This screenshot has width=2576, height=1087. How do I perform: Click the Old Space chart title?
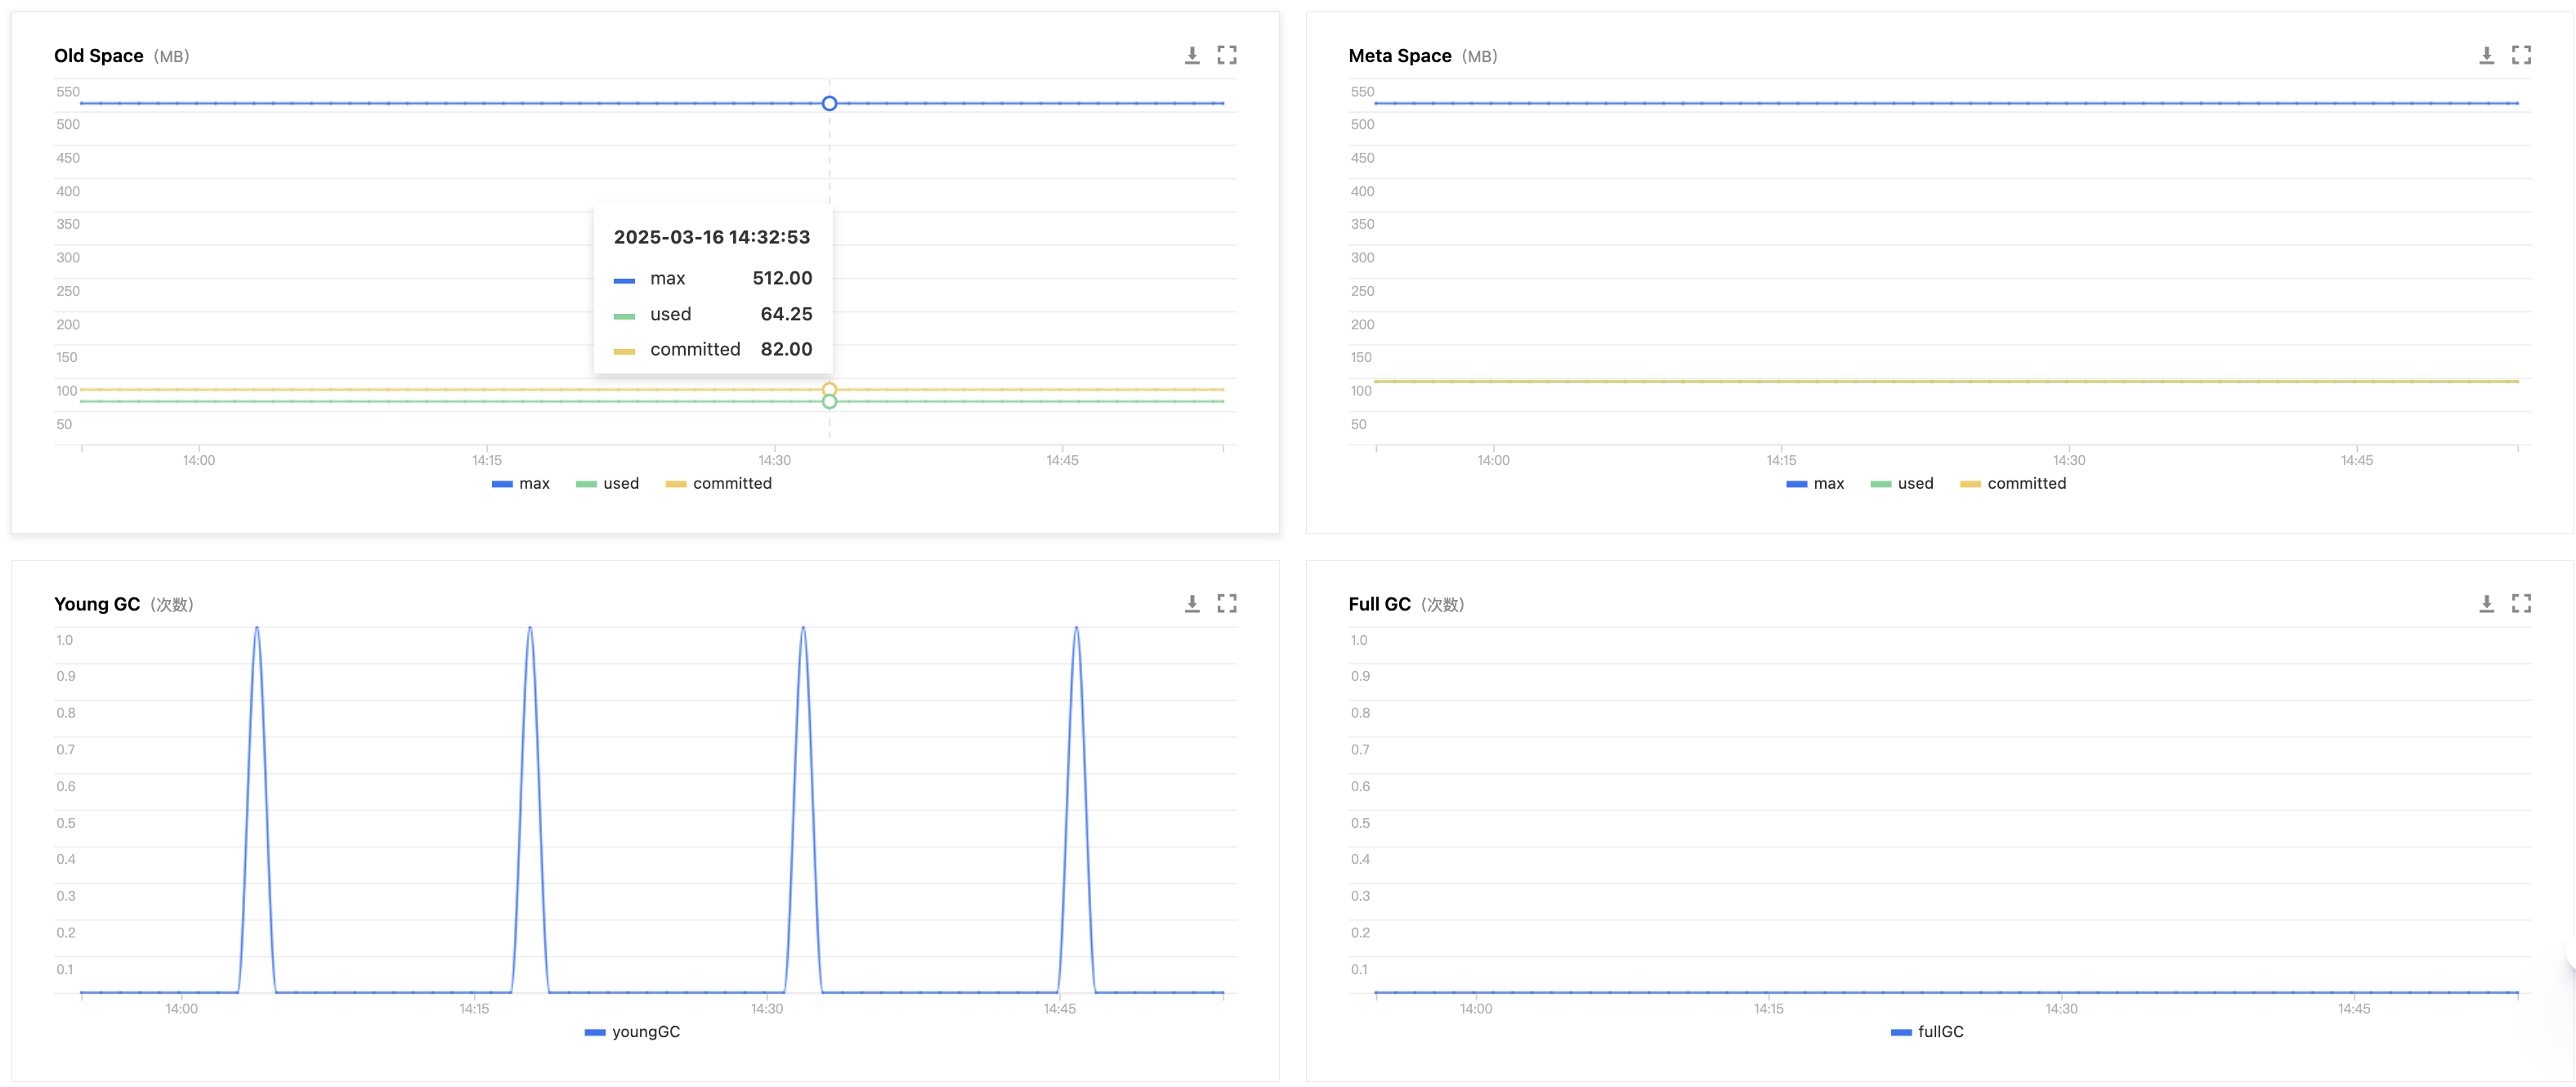click(x=99, y=56)
